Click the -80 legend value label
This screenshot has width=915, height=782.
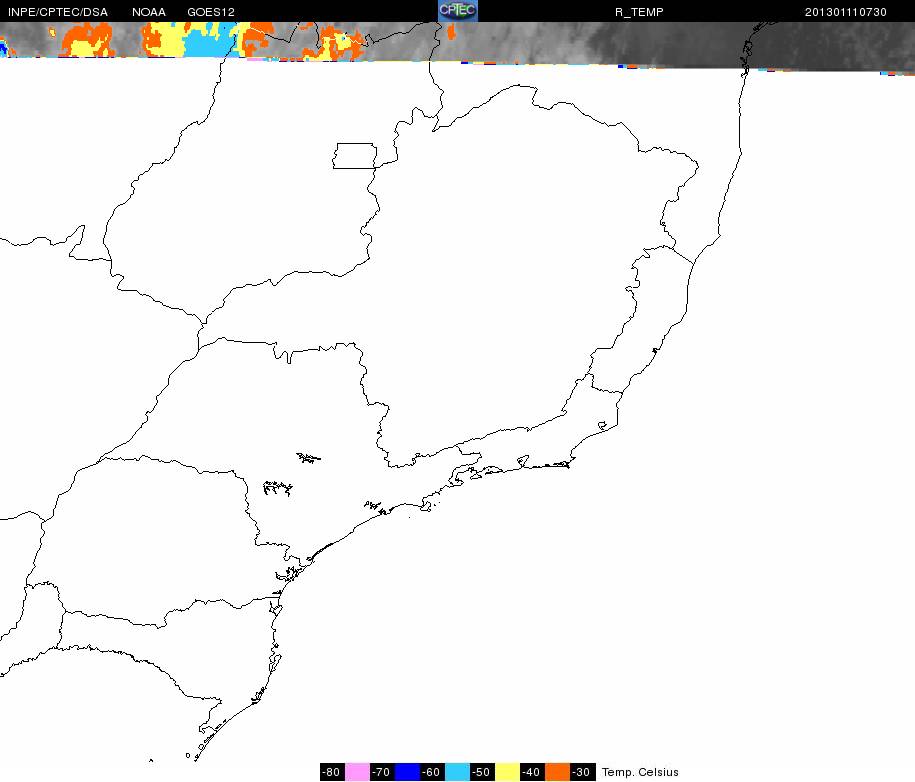click(332, 772)
